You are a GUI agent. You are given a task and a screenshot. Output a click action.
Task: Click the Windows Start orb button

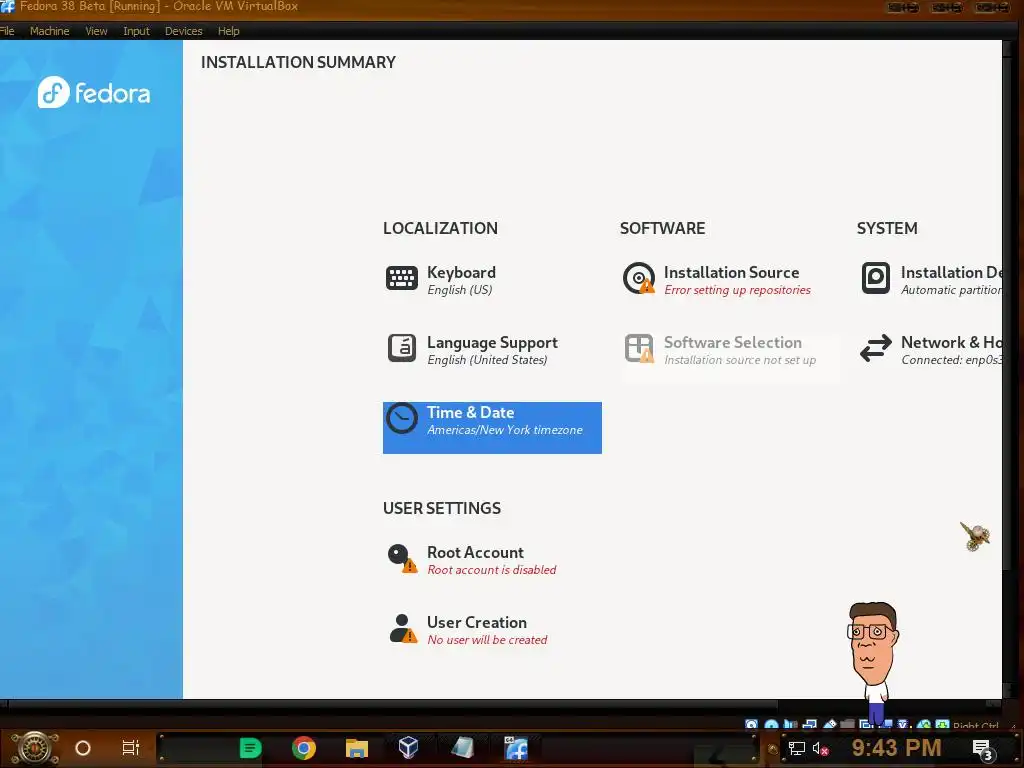[x=35, y=748]
